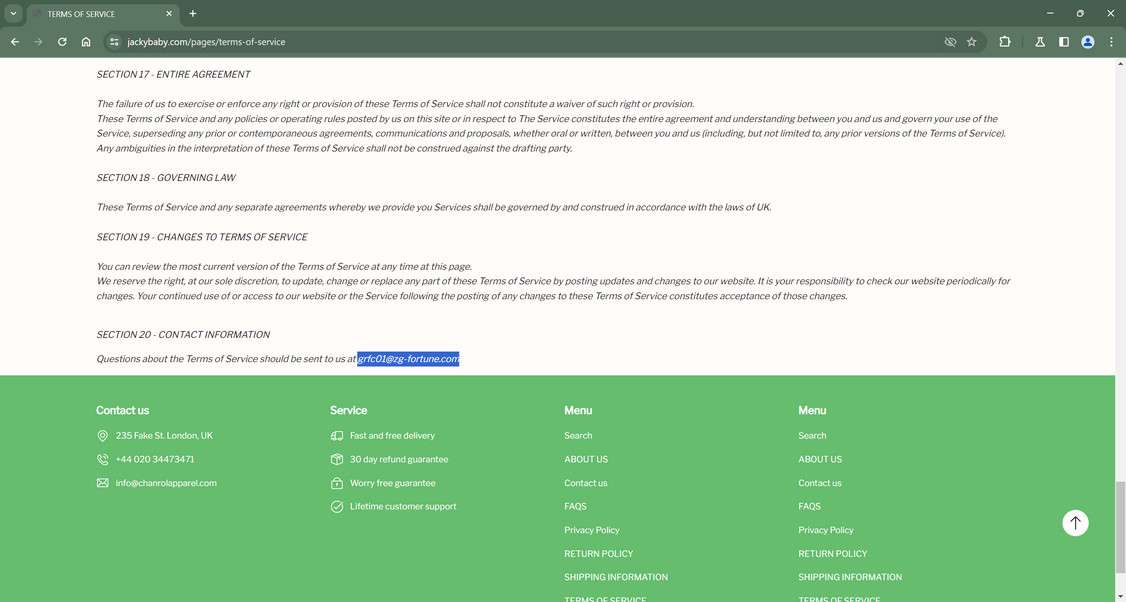This screenshot has width=1126, height=602.
Task: Open RETURN POLICY in second Menu column
Action: pyautogui.click(x=833, y=554)
